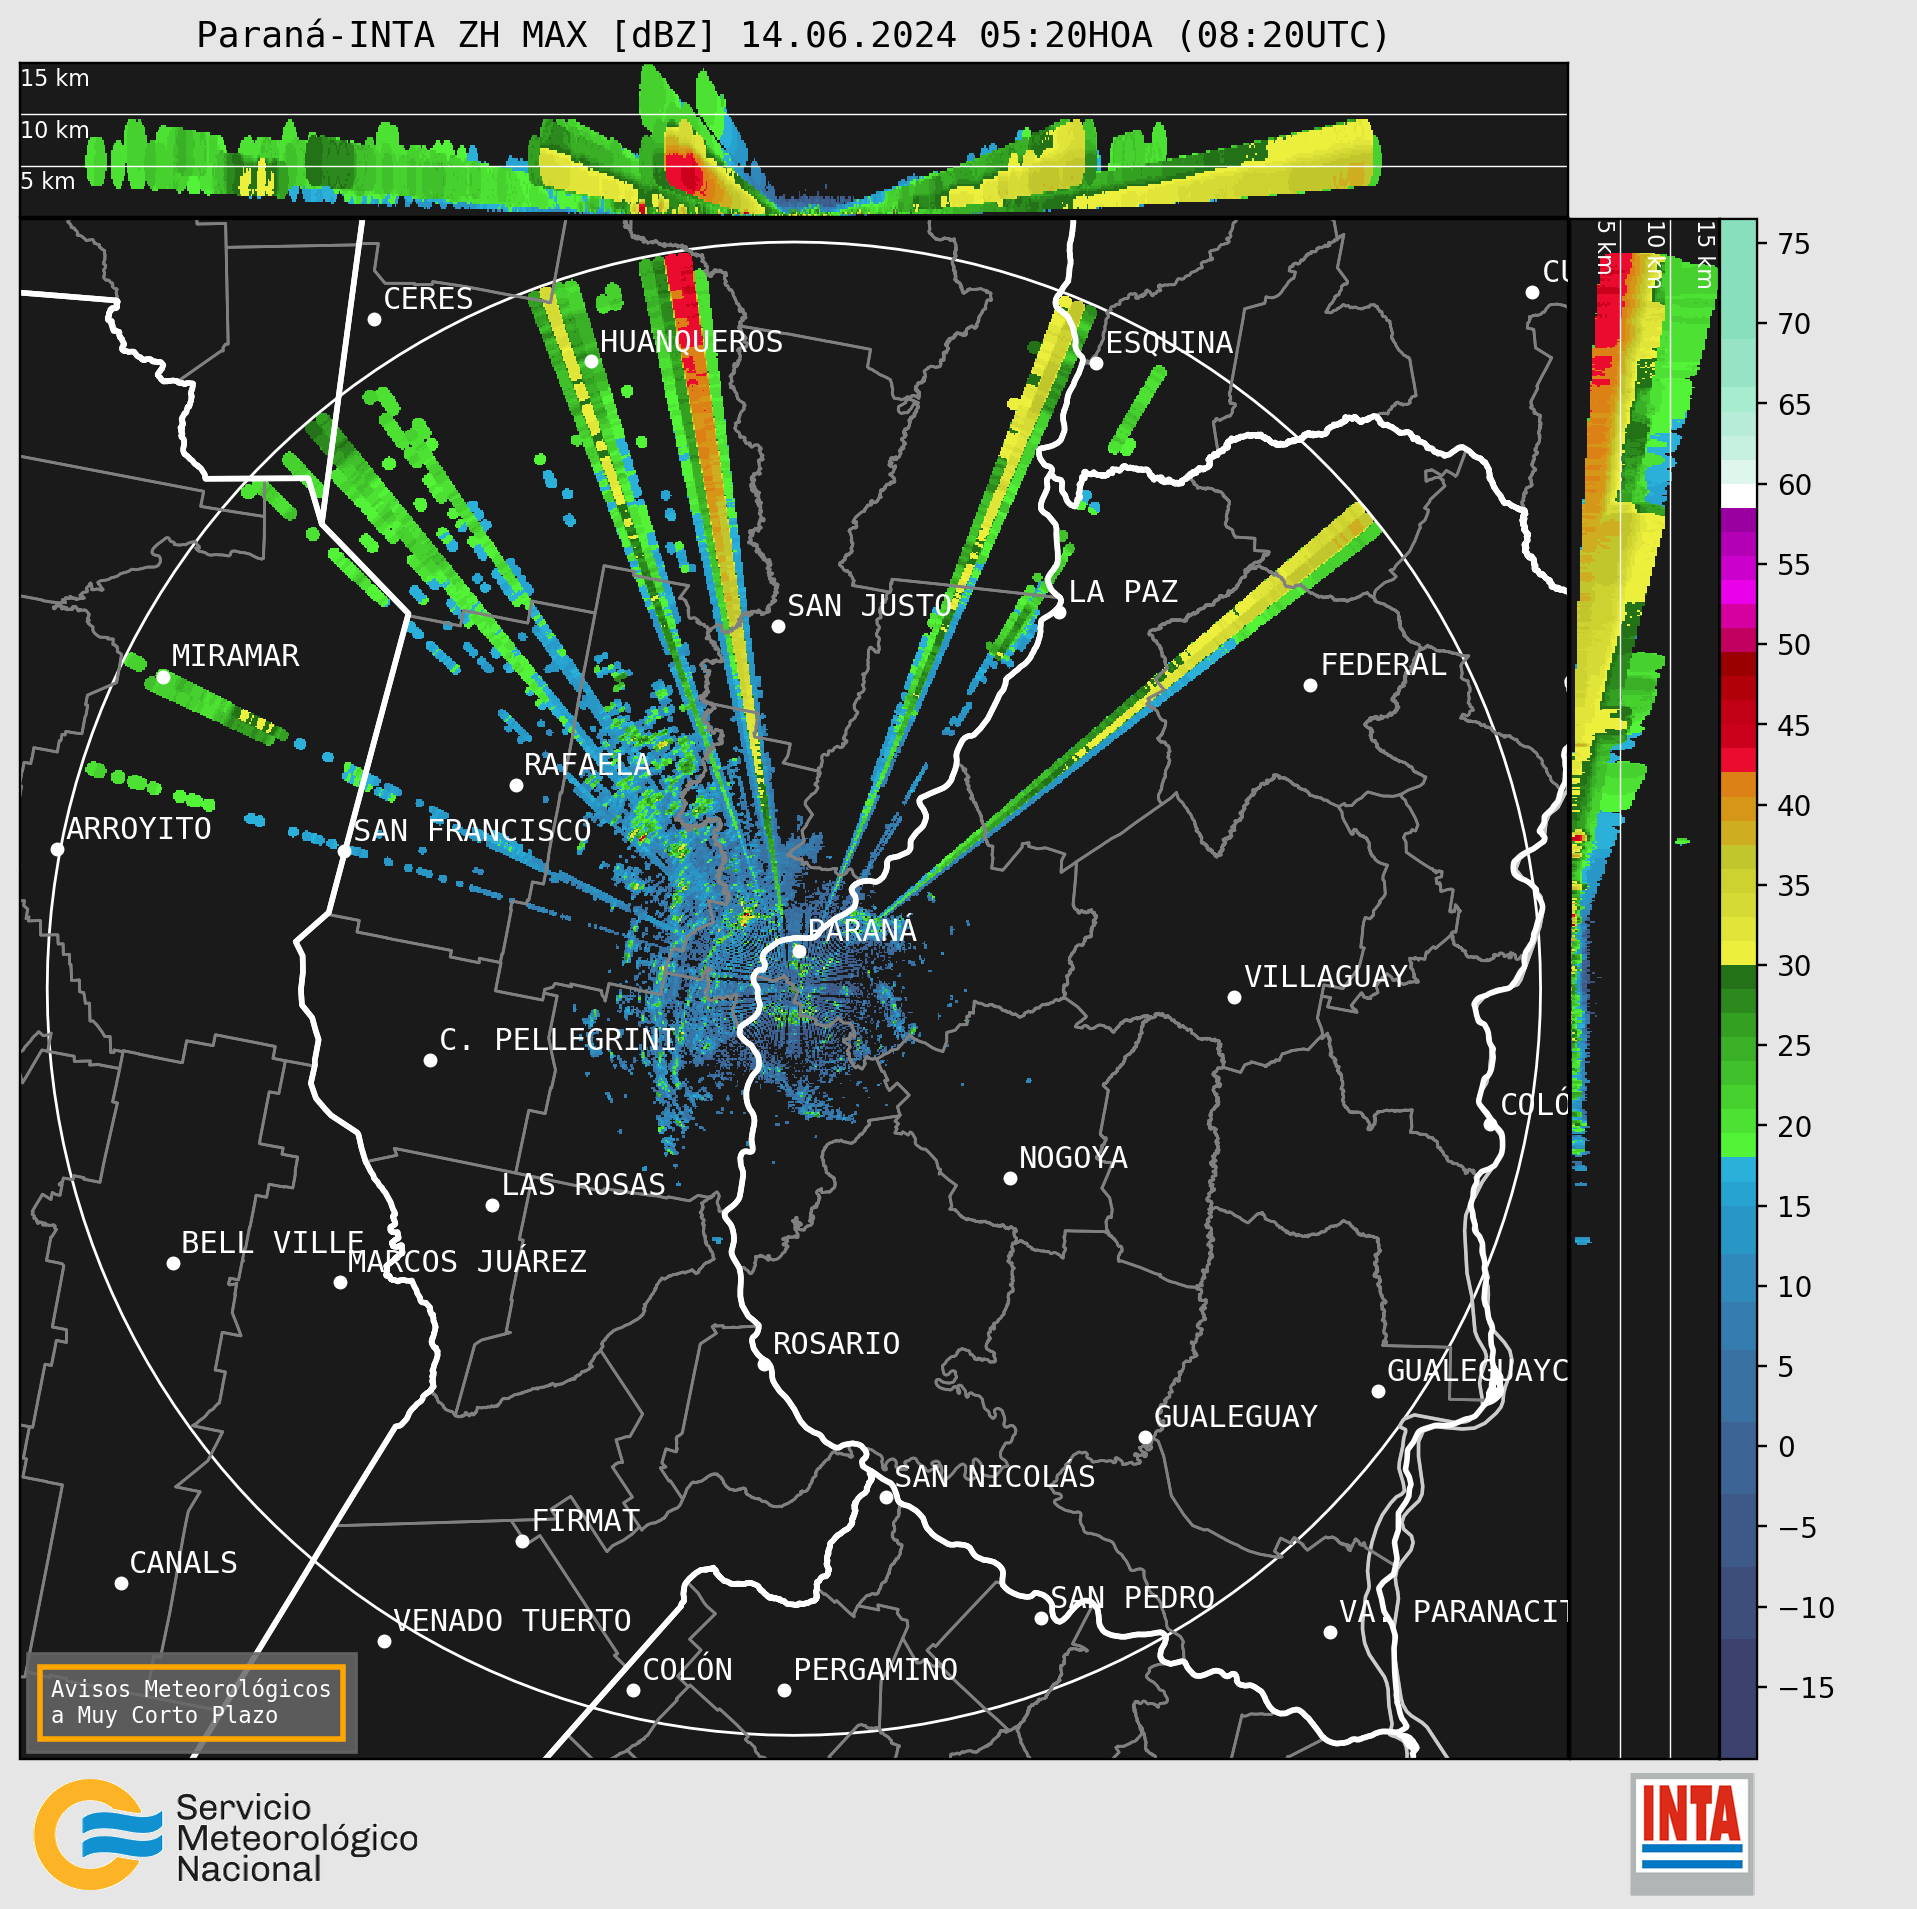Click the white 60 dBZ band on scale
This screenshot has height=1909, width=1917.
pos(1738,496)
